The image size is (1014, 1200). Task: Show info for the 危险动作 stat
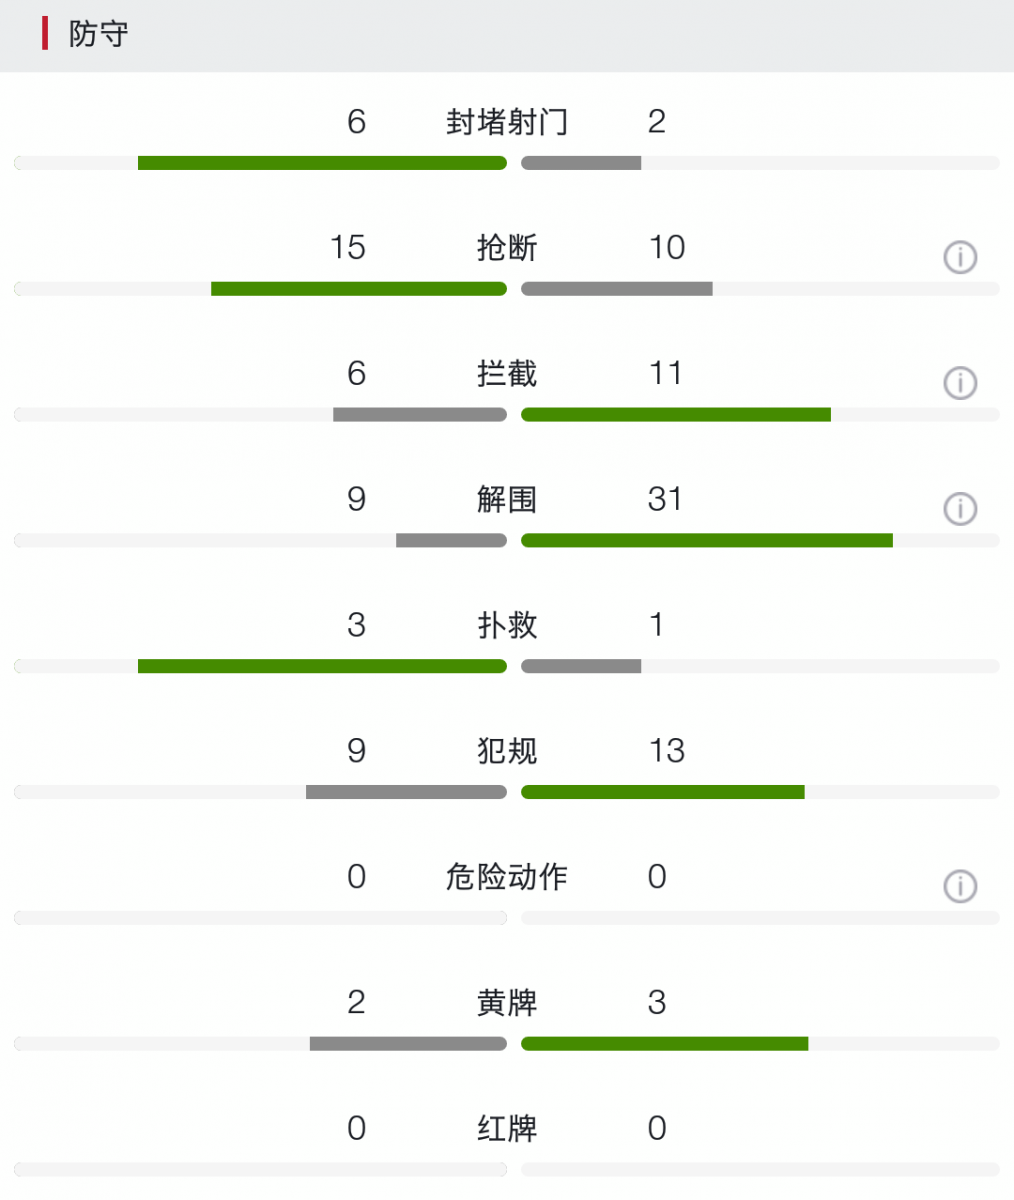click(960, 886)
